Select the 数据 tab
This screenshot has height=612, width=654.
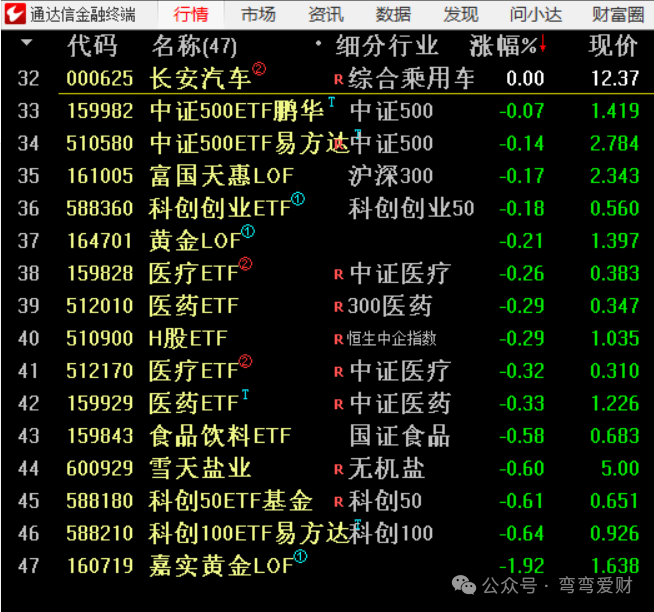(x=393, y=15)
